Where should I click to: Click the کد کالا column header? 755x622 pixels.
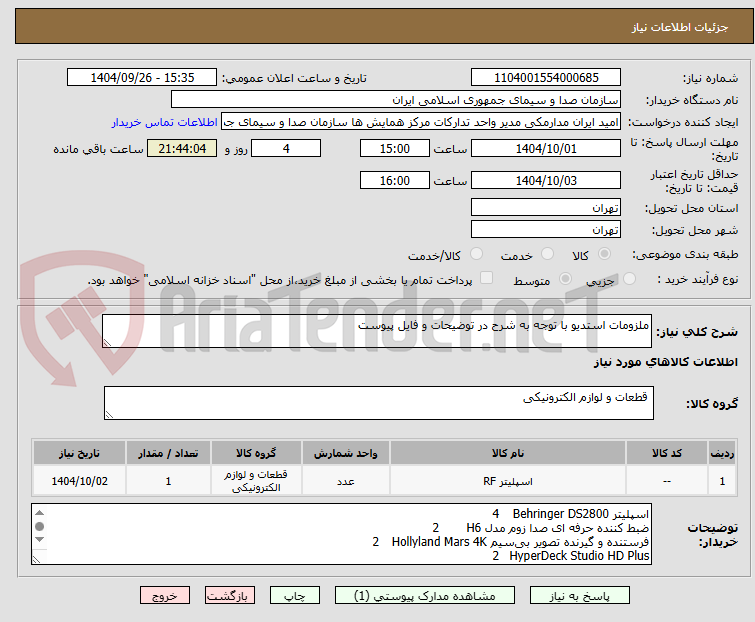667,453
